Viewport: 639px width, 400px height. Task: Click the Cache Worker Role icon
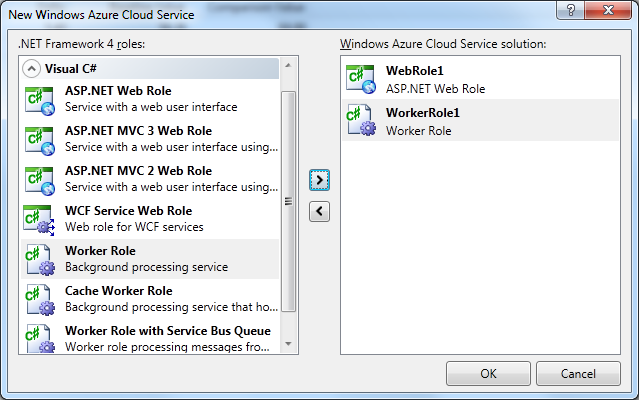tap(39, 300)
